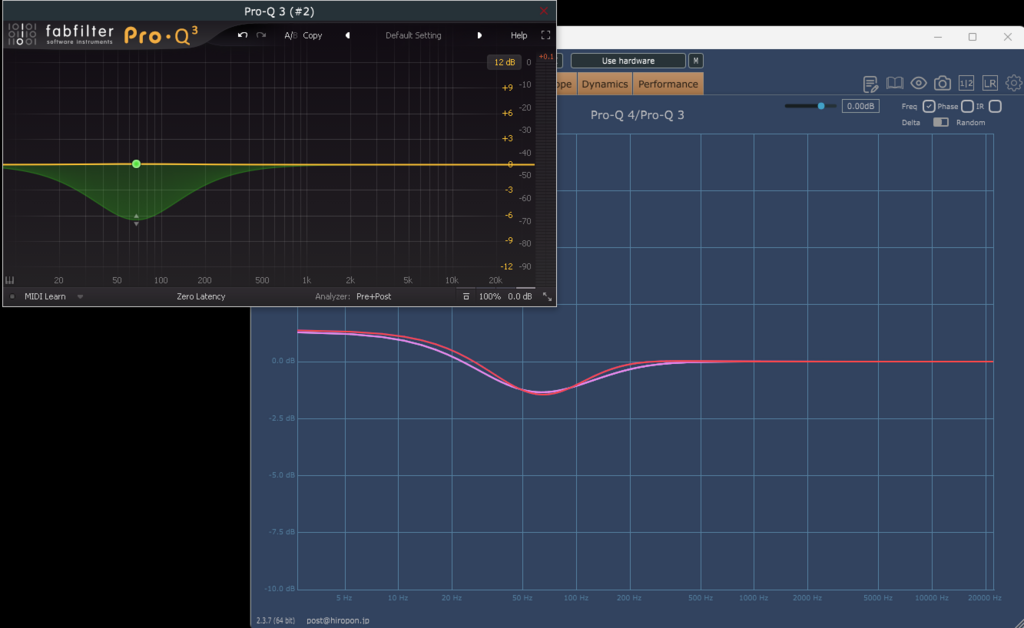Check the IR checkbox
Screen dimensions: 1024x628
995,106
